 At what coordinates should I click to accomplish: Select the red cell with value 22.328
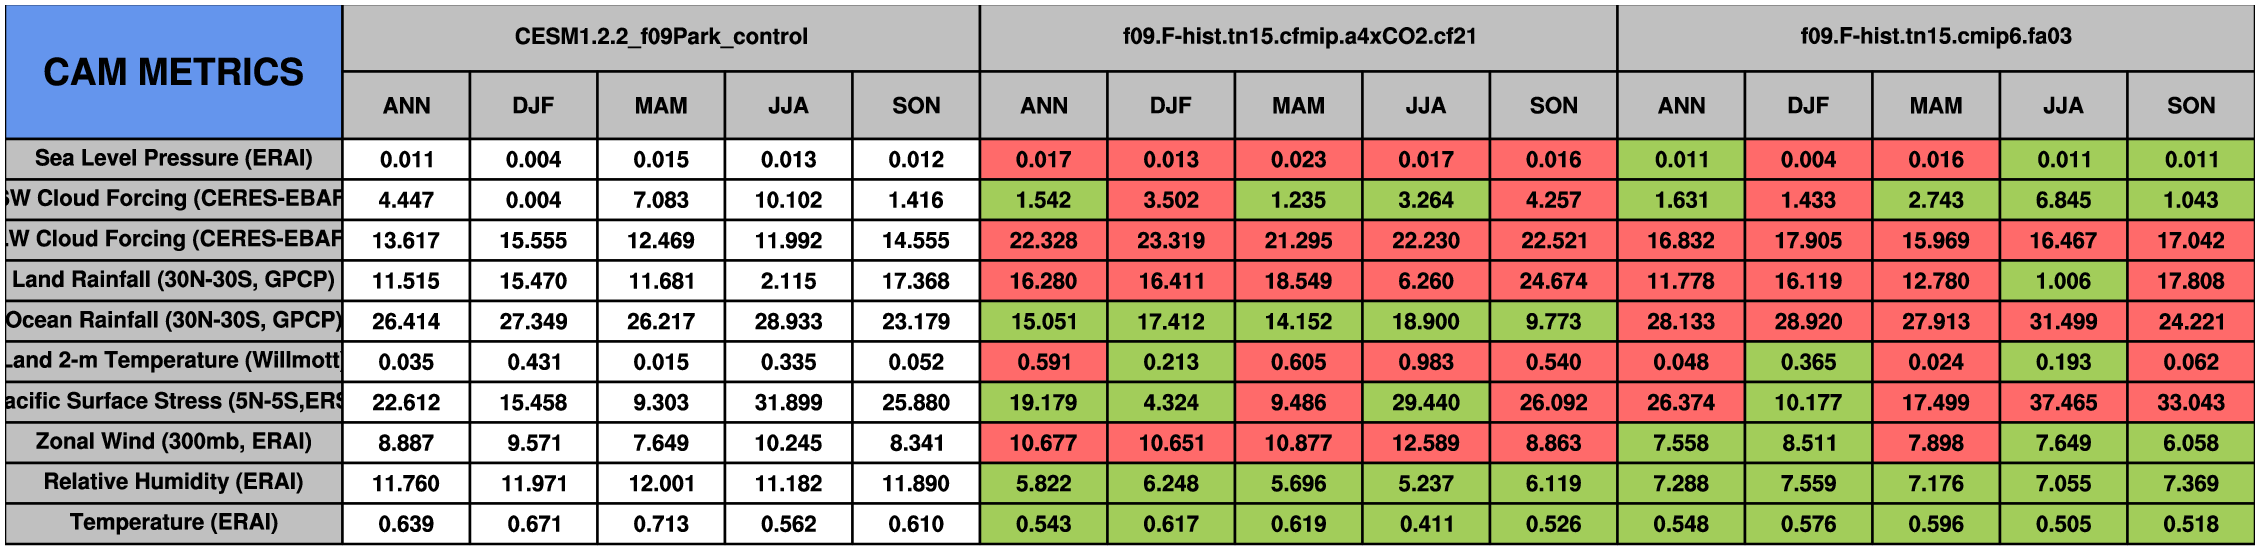click(1043, 241)
